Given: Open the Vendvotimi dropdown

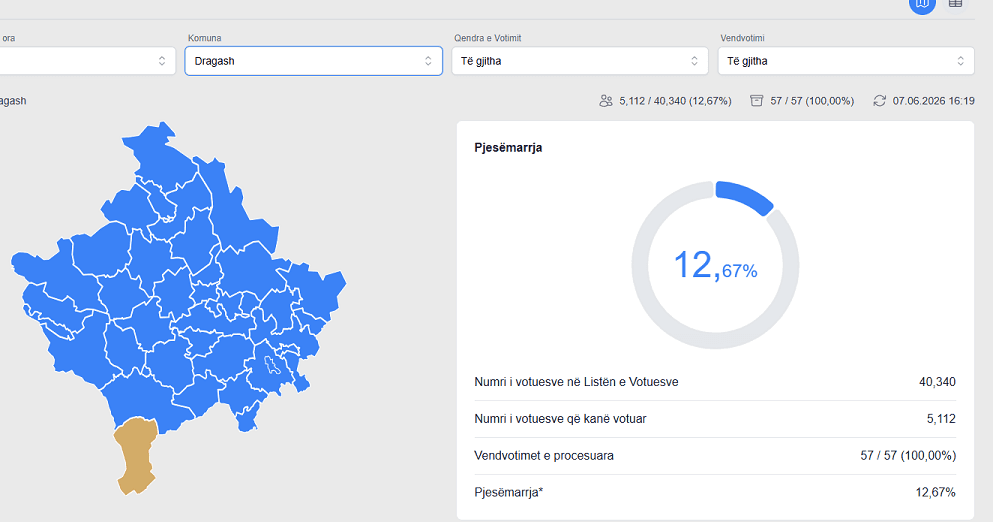Looking at the screenshot, I should (x=845, y=61).
